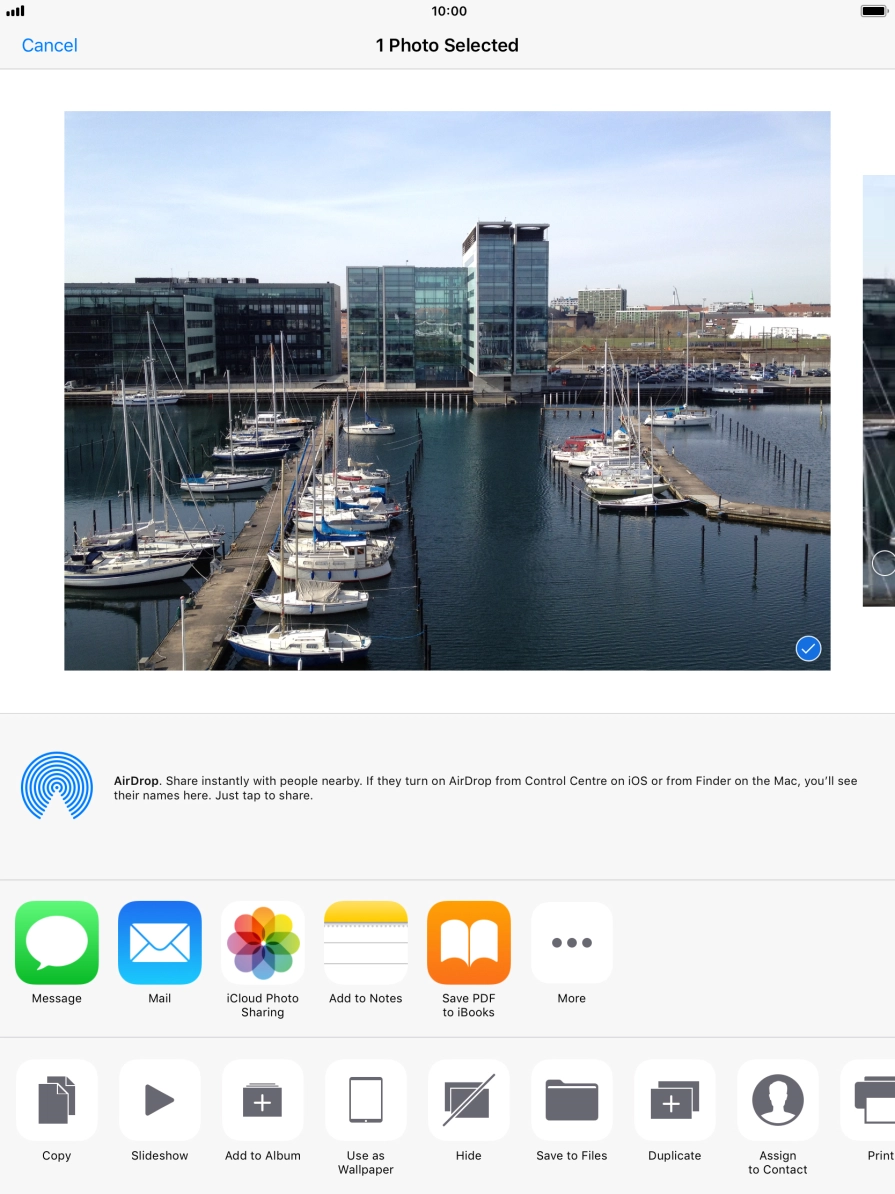Expand More sharing apps
Viewport: 895px width, 1194px height.
pyautogui.click(x=572, y=943)
